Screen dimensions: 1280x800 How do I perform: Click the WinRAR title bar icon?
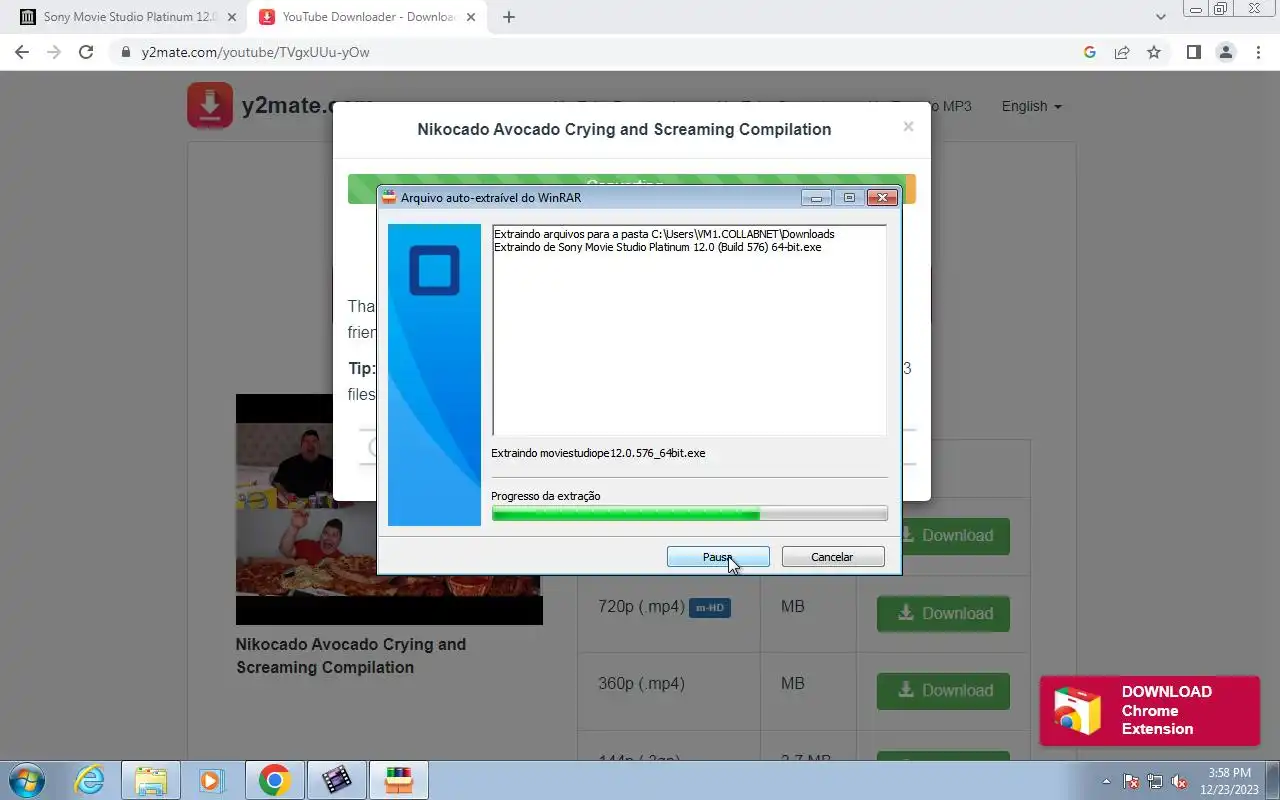point(389,197)
